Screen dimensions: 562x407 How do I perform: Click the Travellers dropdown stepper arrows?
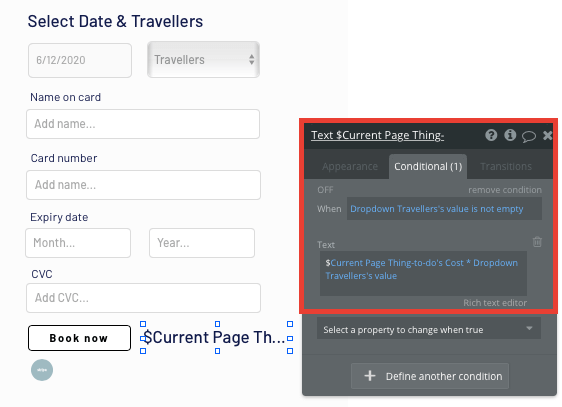click(252, 59)
